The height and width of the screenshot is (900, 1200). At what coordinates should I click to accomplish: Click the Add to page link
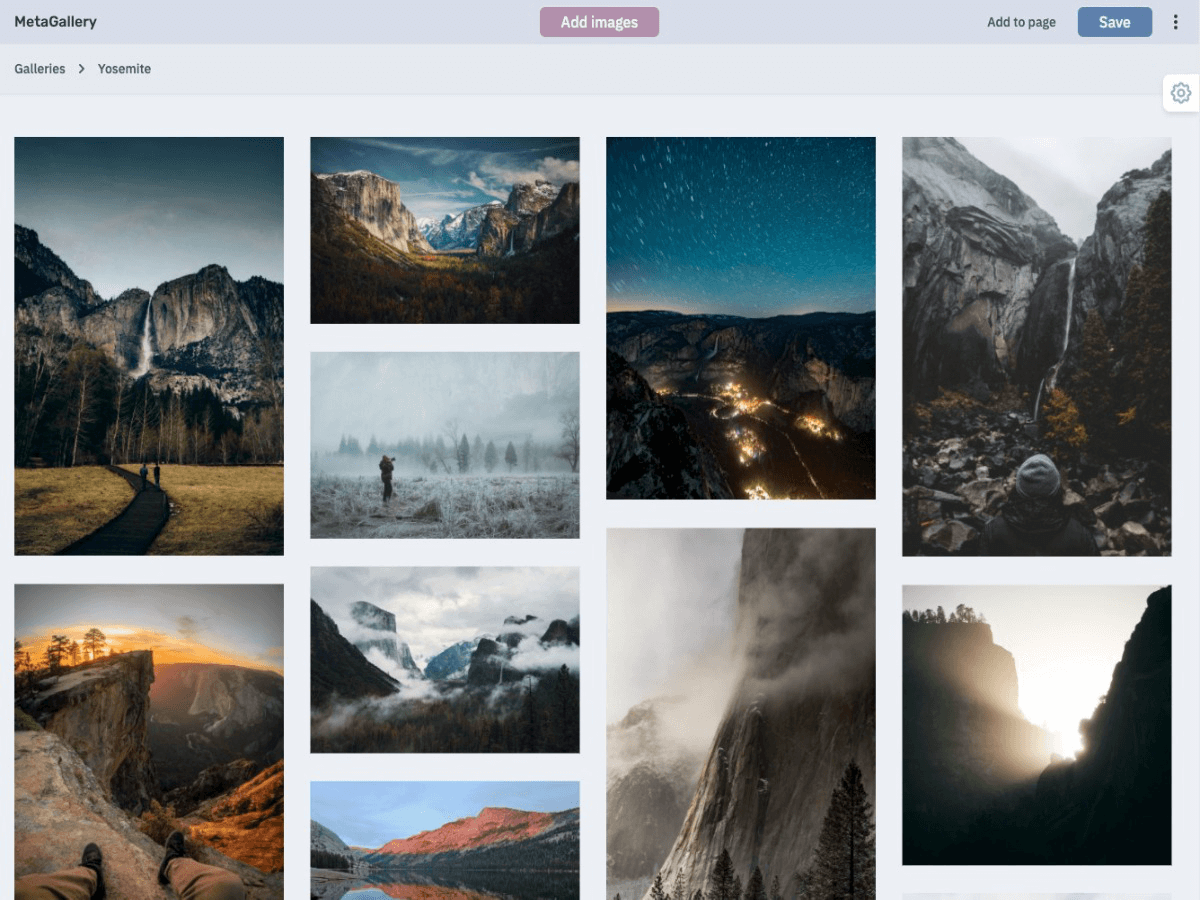coord(1021,22)
